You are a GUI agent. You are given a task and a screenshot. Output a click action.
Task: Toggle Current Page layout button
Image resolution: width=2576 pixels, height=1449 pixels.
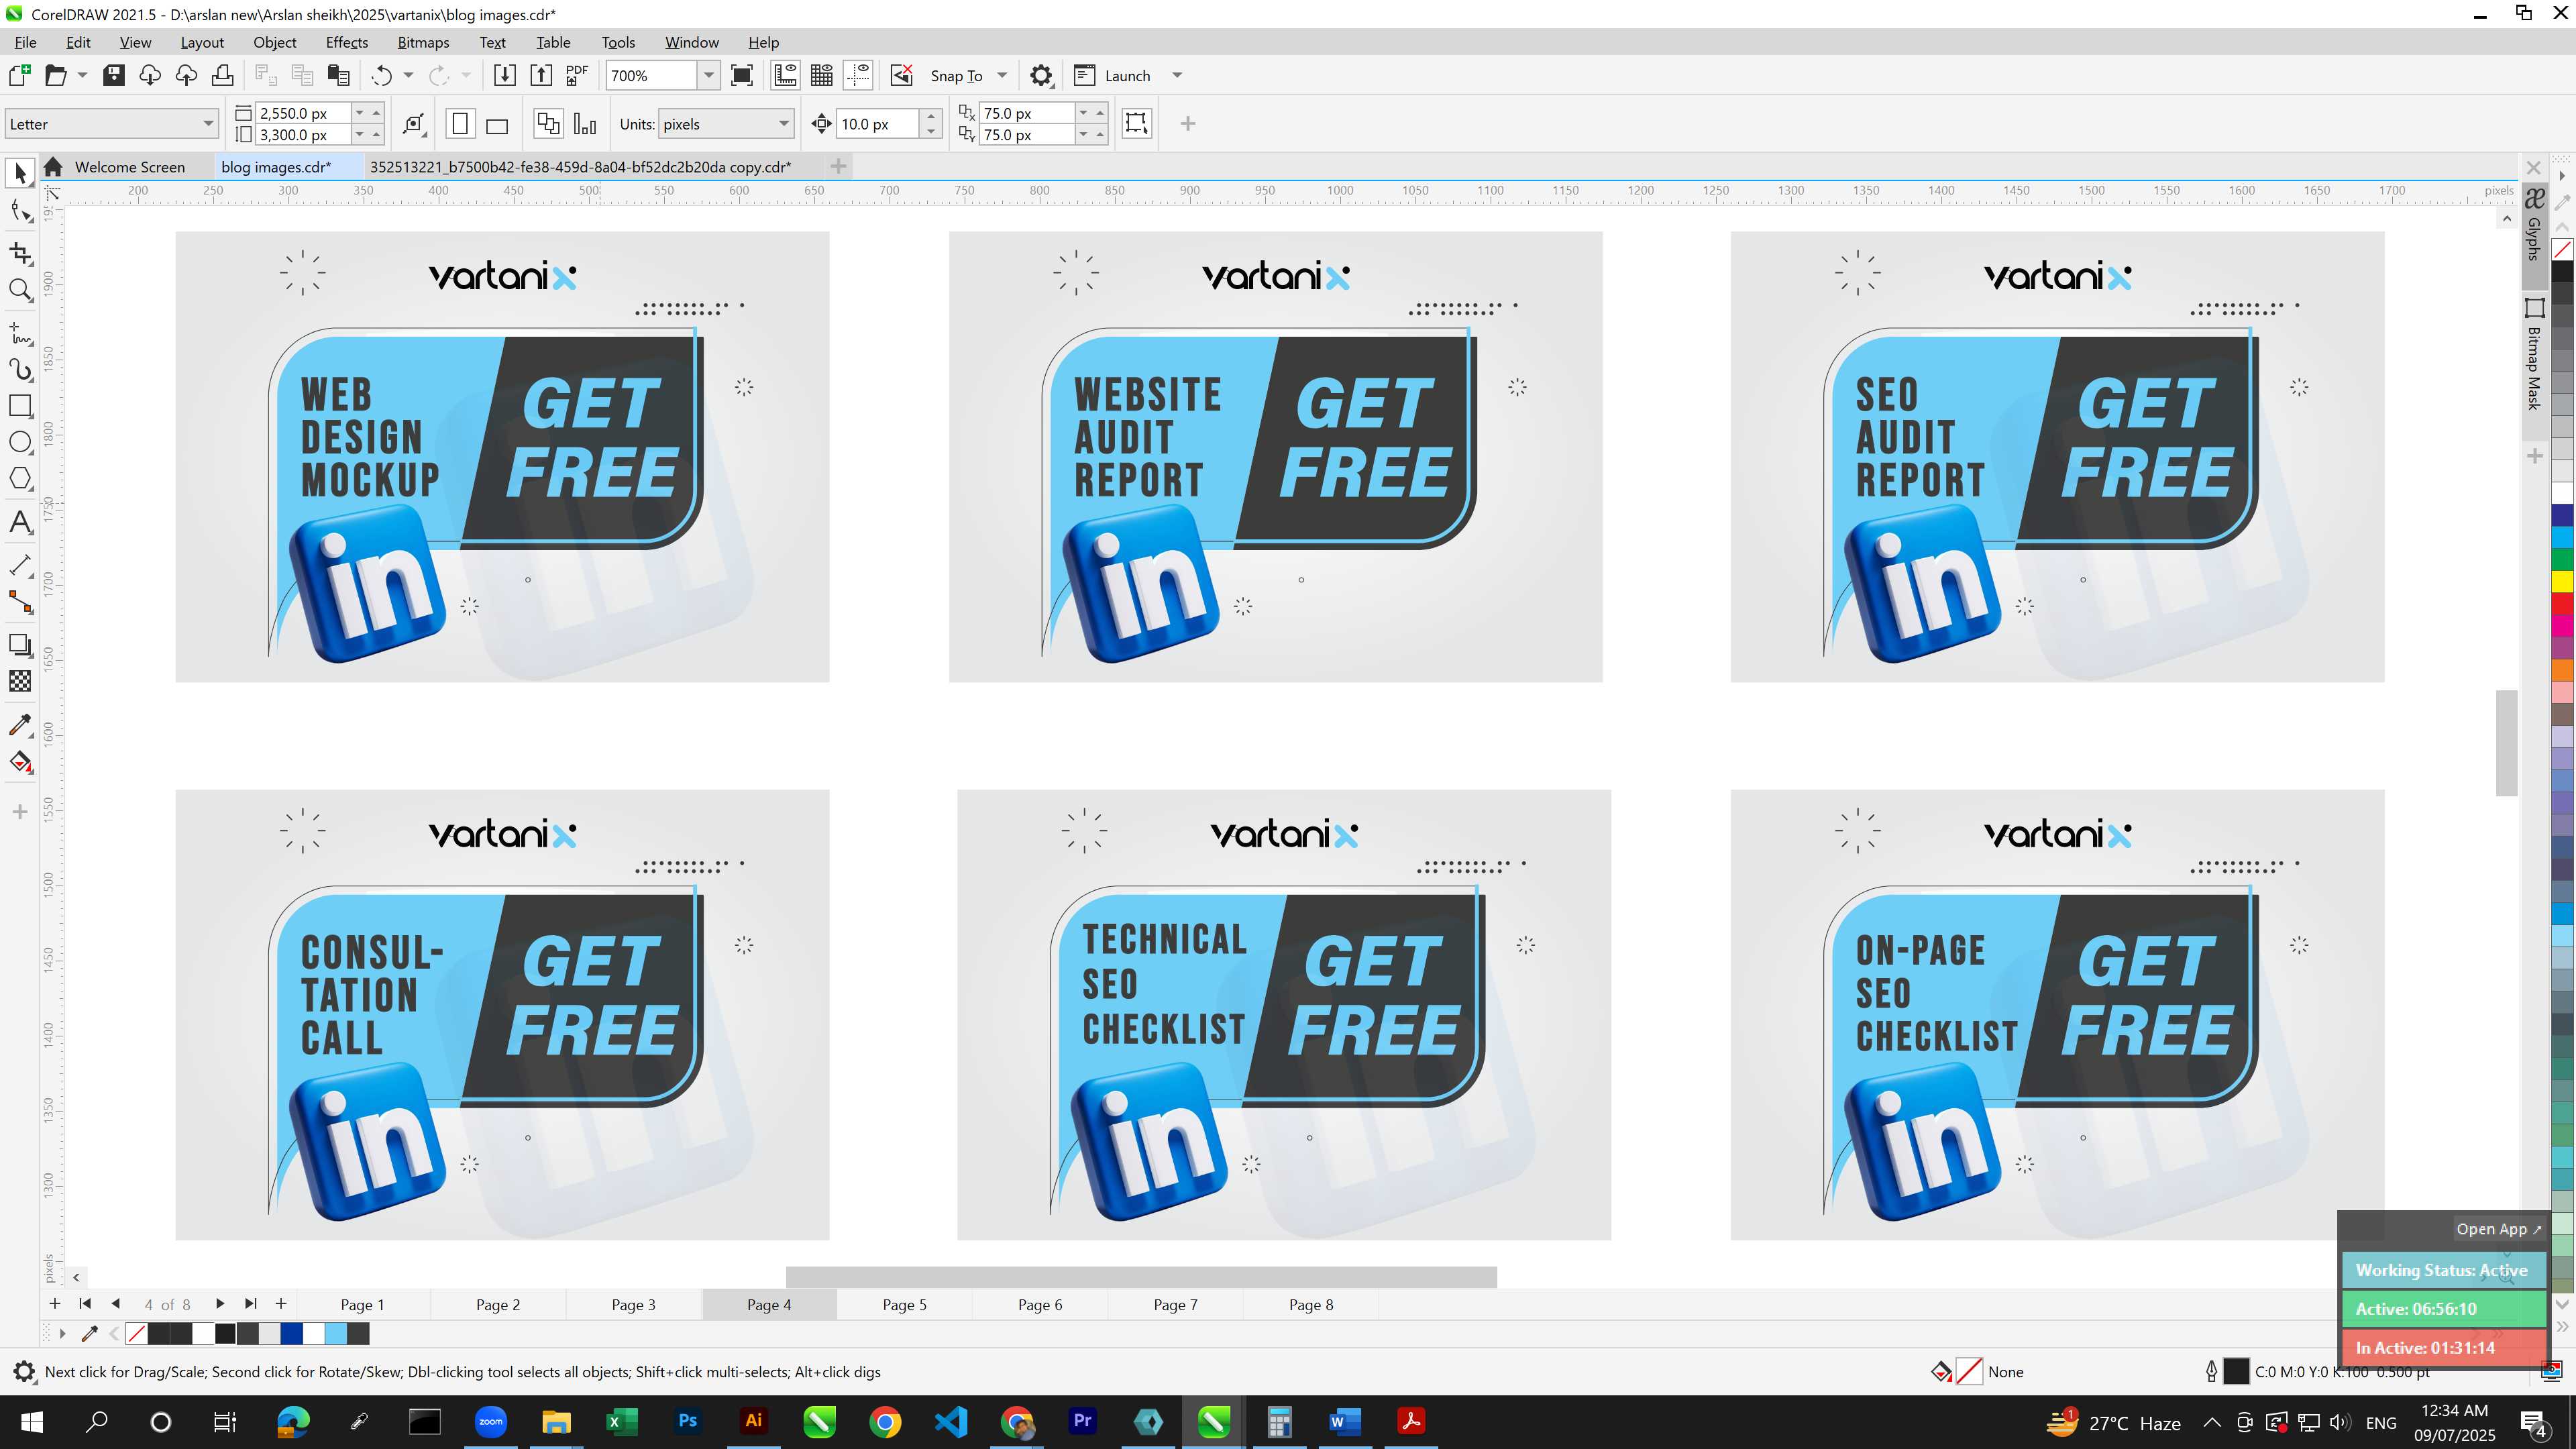[x=585, y=124]
